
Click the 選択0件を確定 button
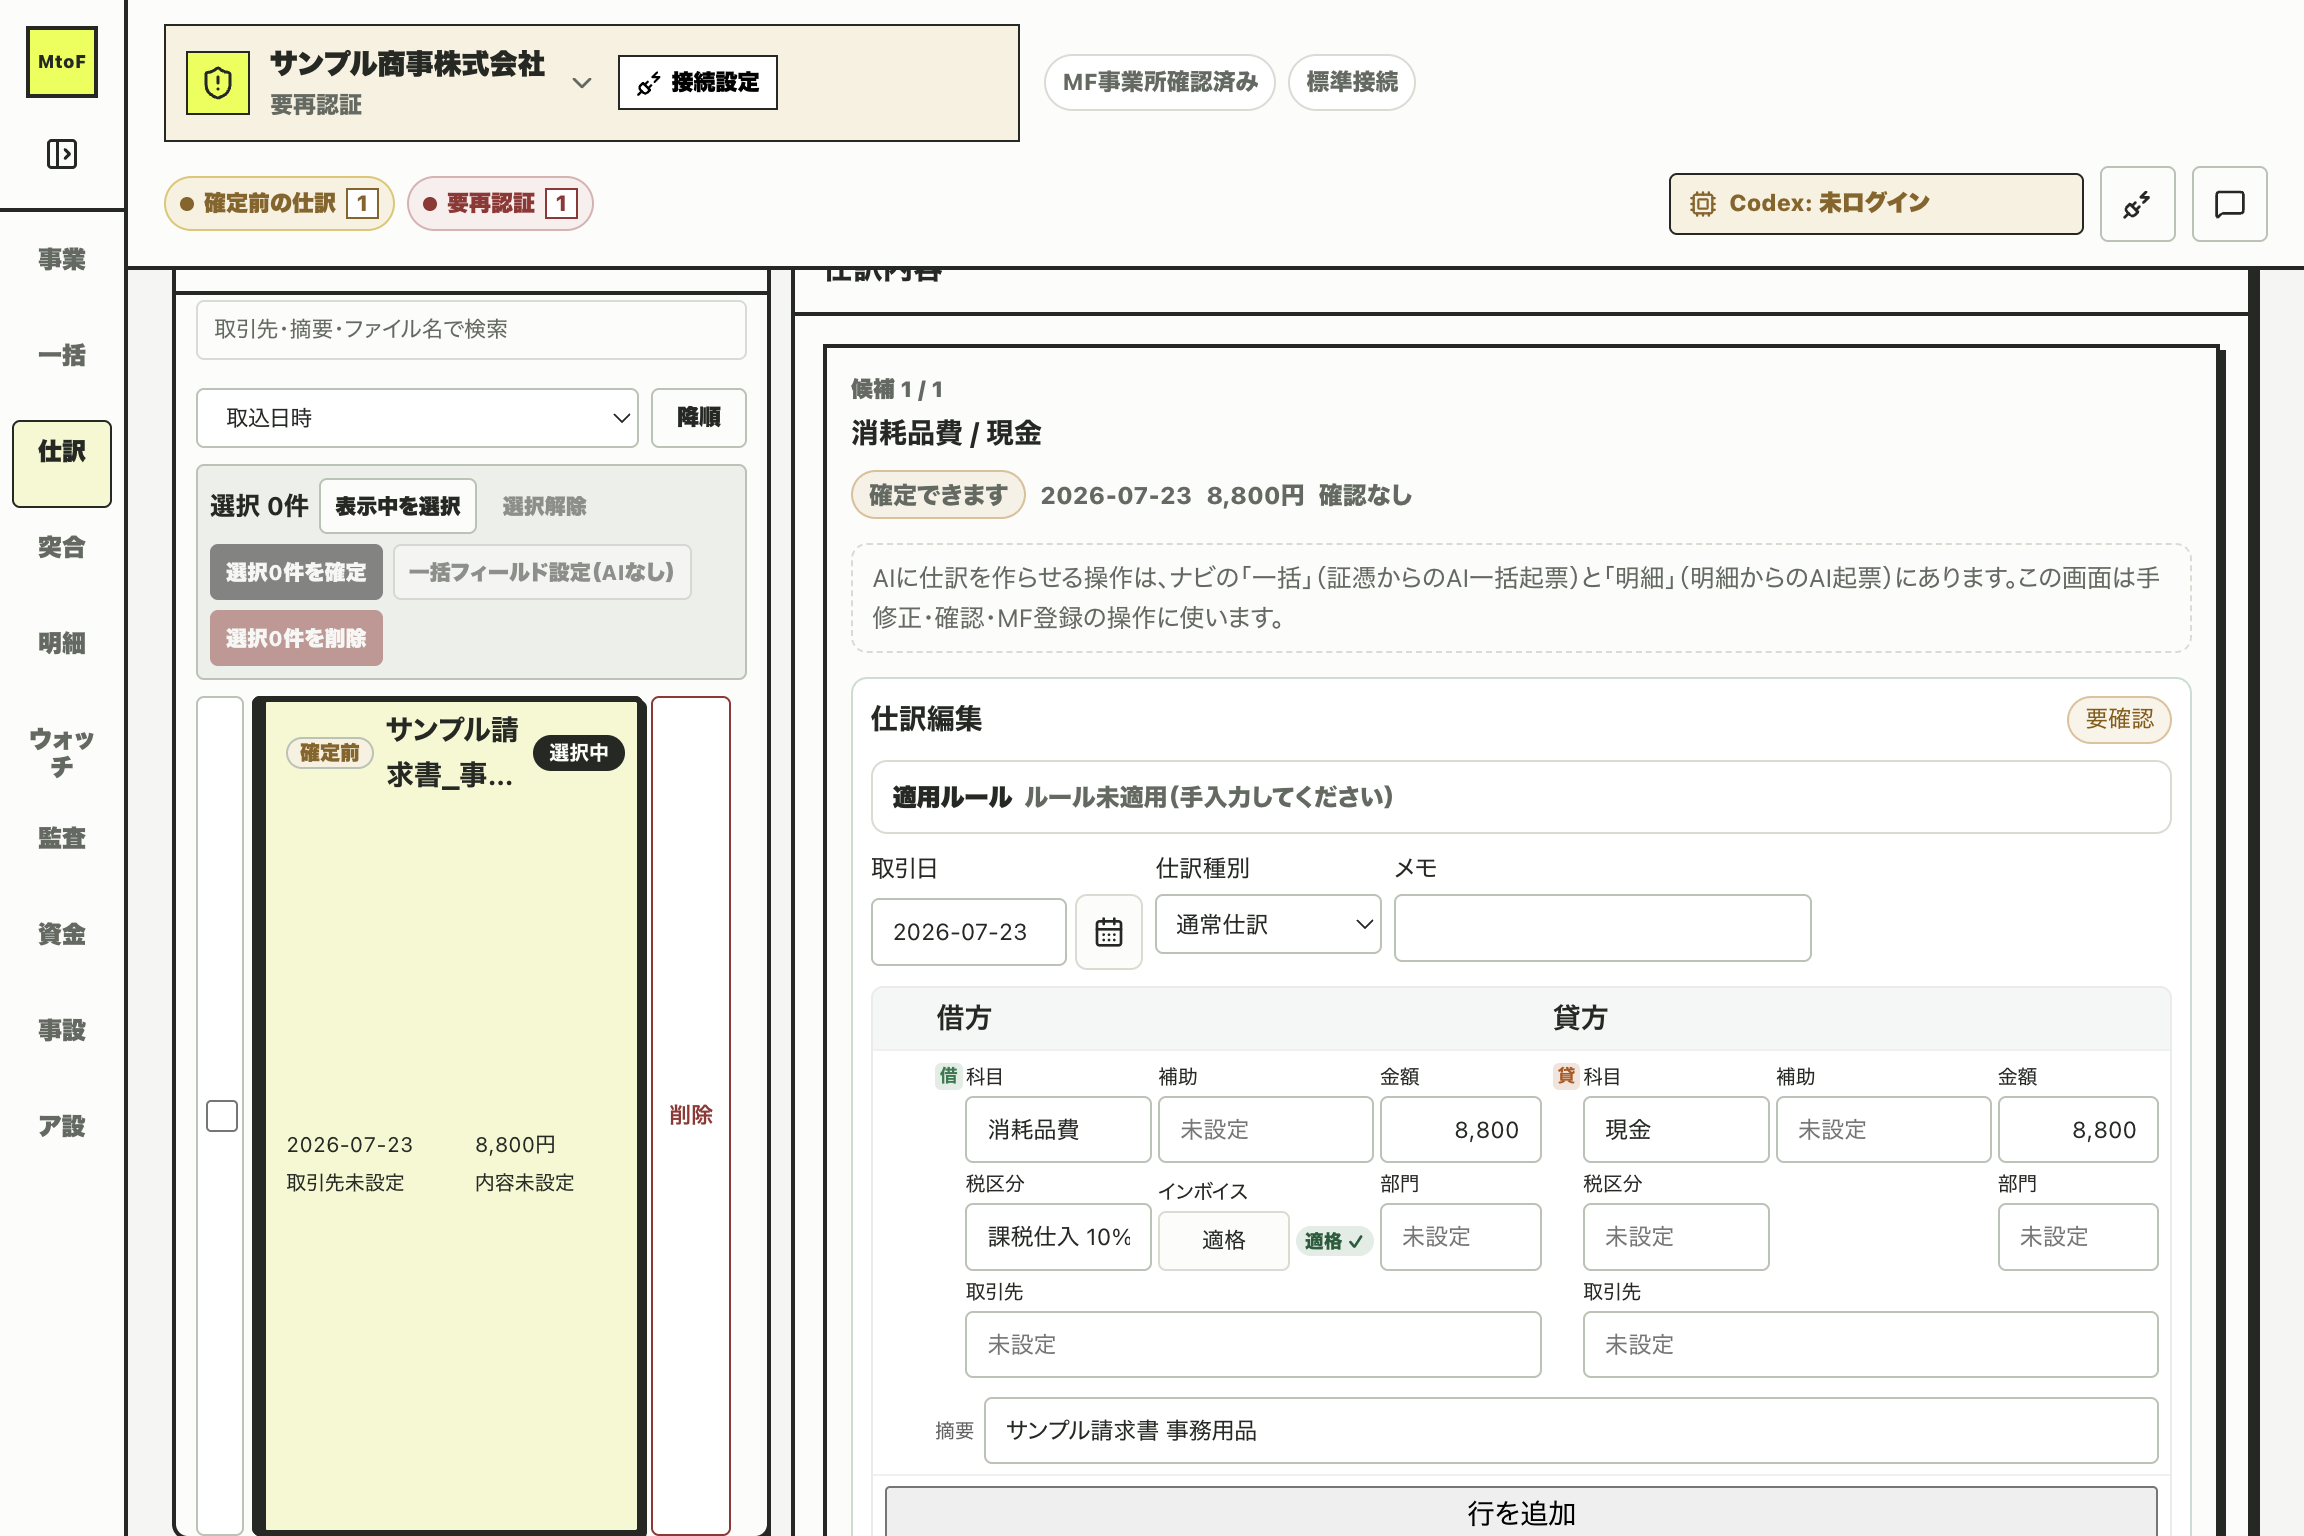[296, 572]
